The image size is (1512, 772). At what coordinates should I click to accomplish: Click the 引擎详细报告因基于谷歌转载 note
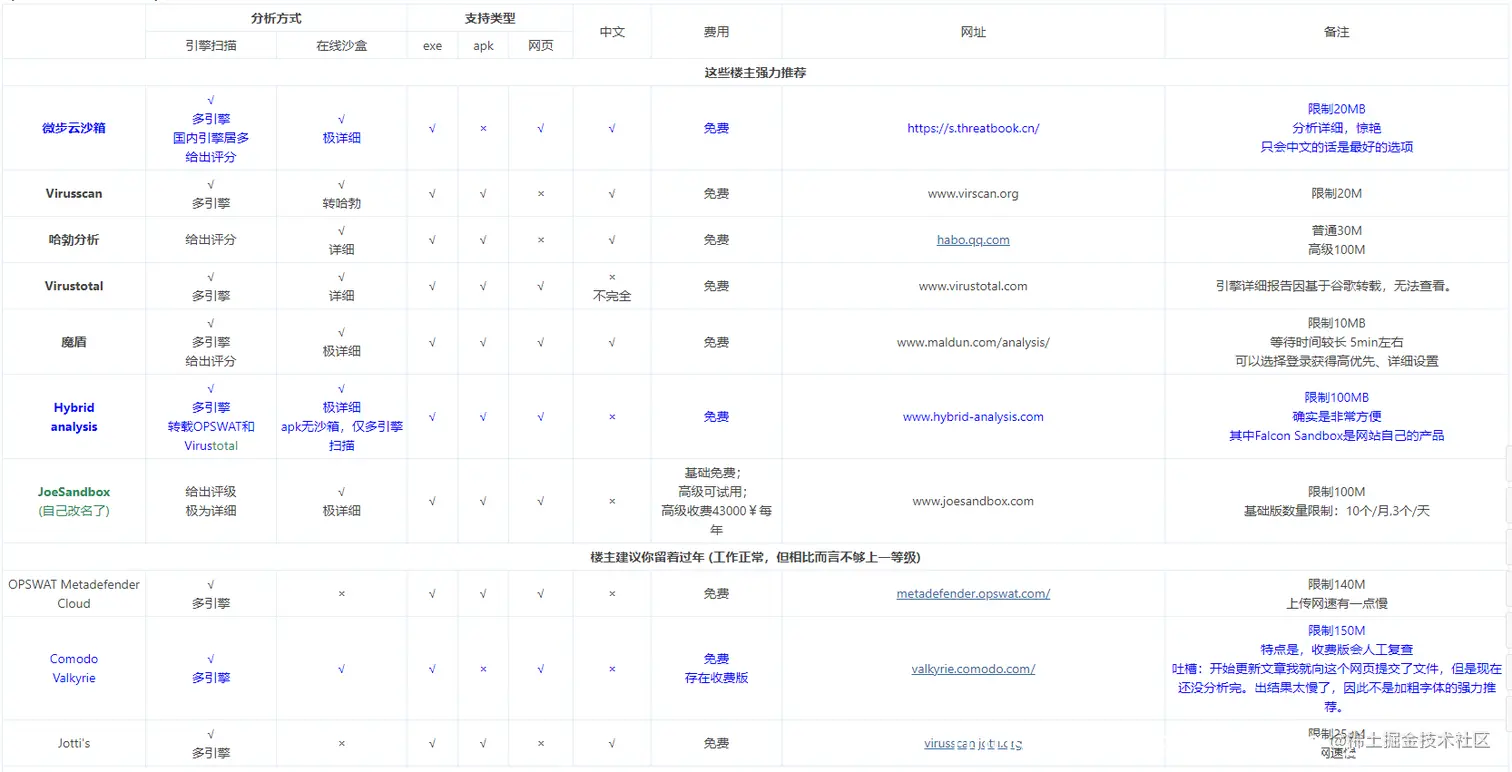click(1336, 286)
